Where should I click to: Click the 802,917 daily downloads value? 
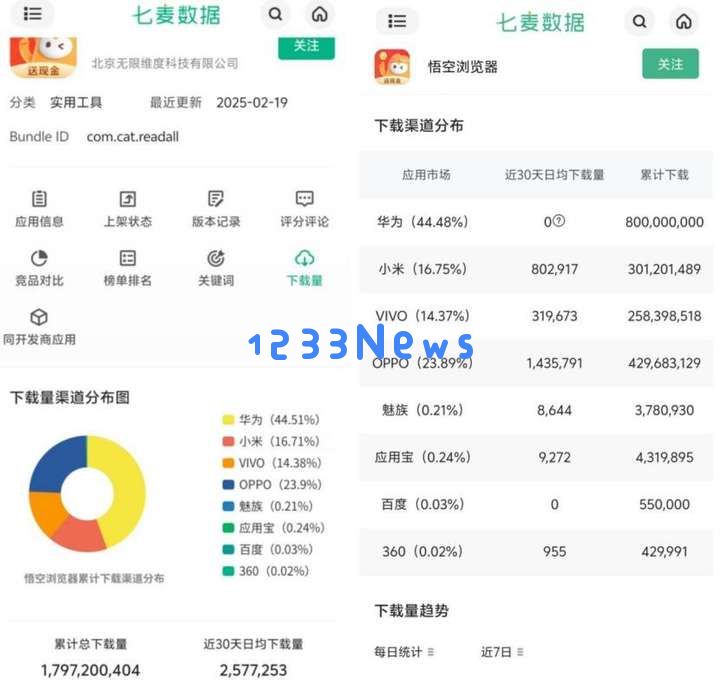coord(554,269)
